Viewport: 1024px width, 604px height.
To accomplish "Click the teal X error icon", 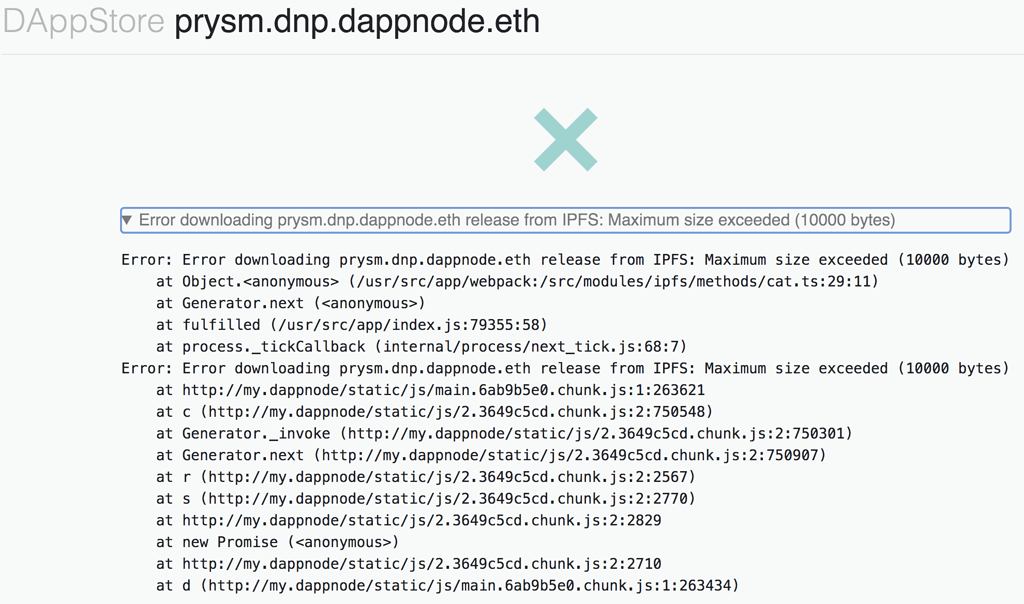I will point(565,140).
